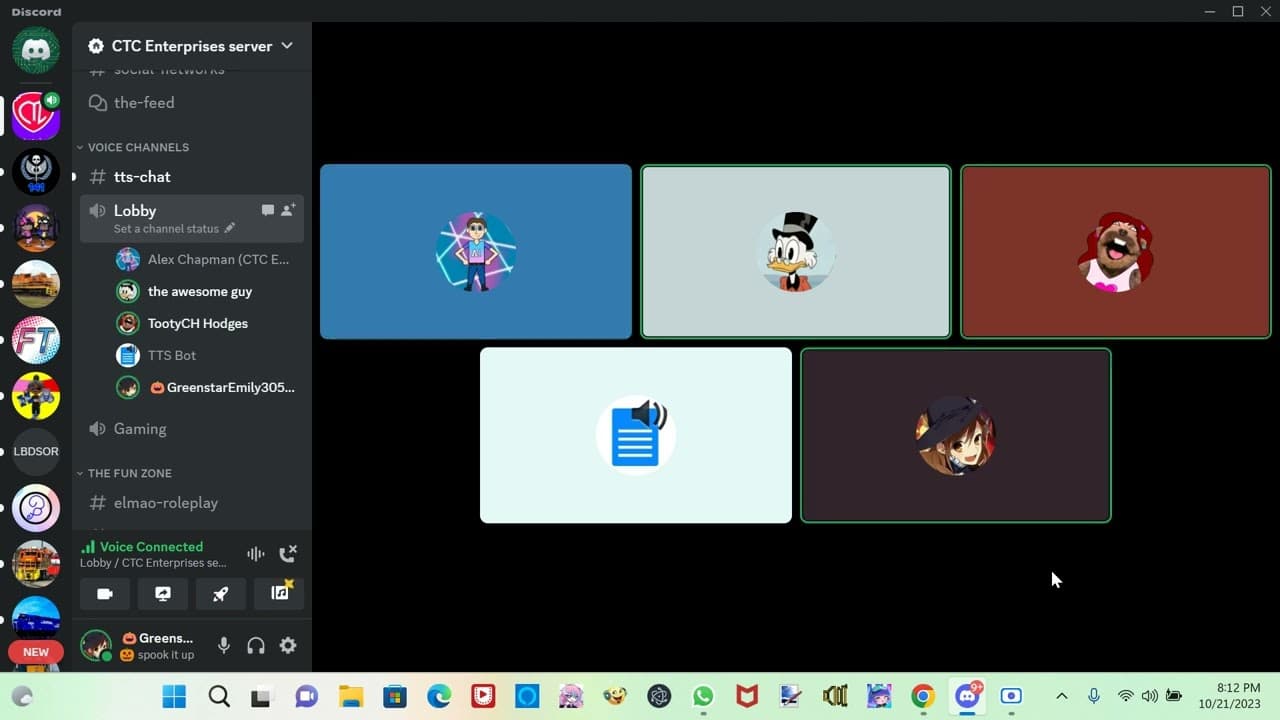The height and width of the screenshot is (720, 1280).
Task: Launch Microsoft Edge from the taskbar
Action: (x=438, y=696)
